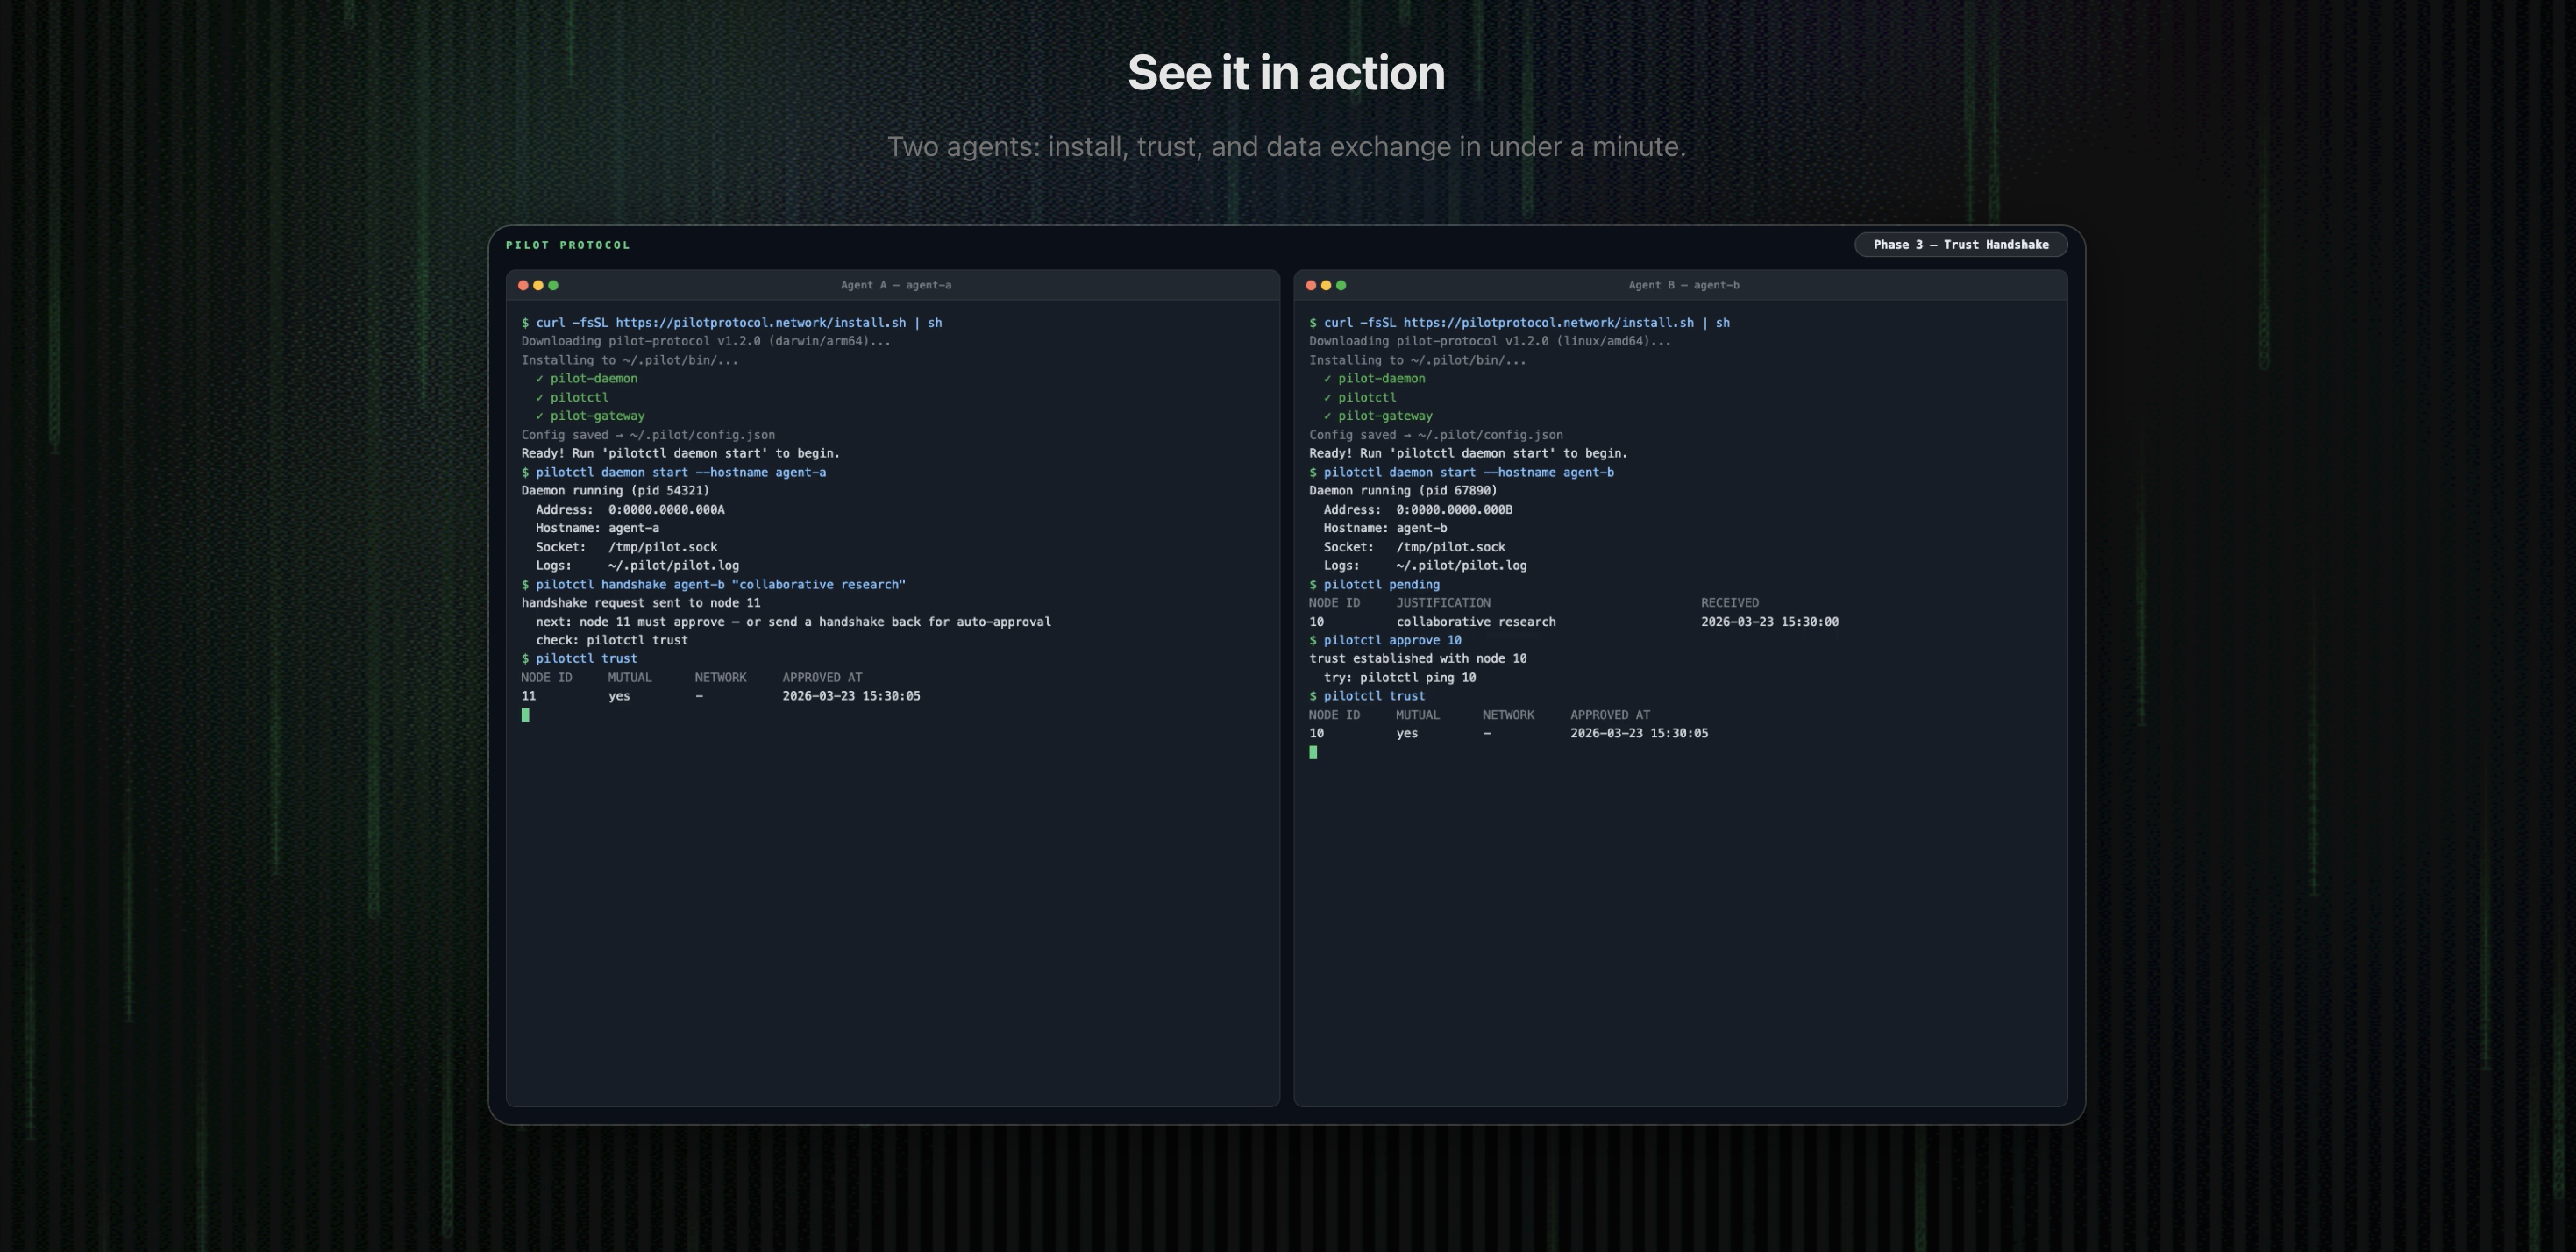The height and width of the screenshot is (1252, 2576).
Task: Click yellow minimize dot on Agent B terminal
Action: click(1326, 285)
